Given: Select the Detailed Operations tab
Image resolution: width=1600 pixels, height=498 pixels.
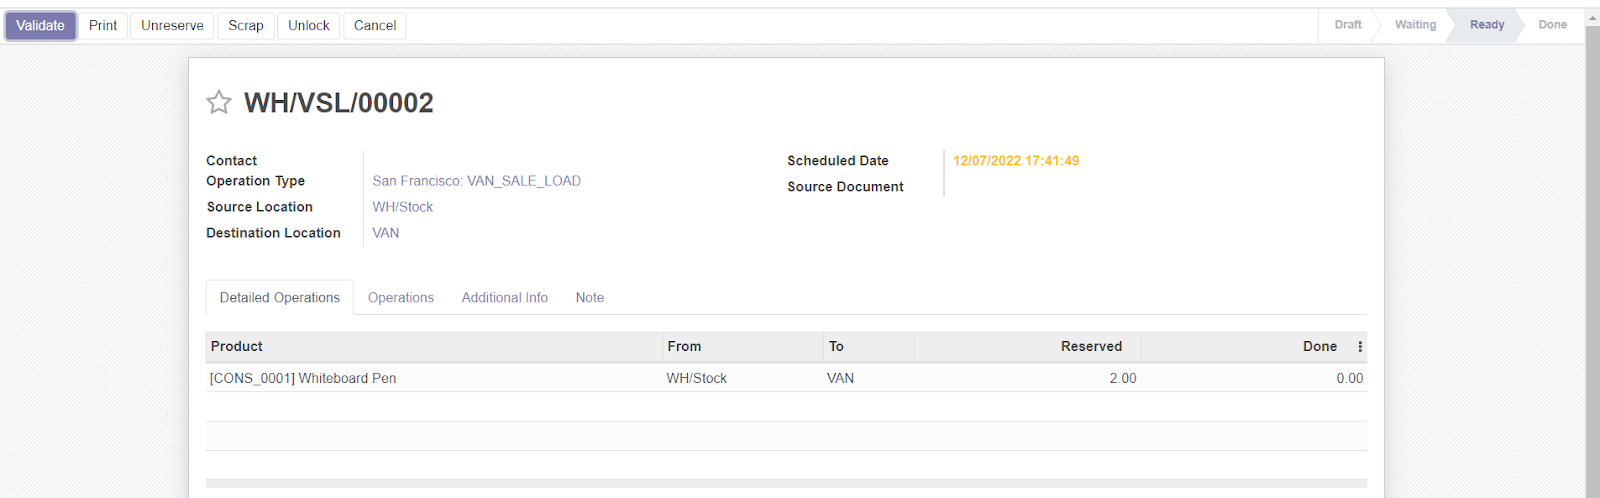Looking at the screenshot, I should [x=280, y=298].
